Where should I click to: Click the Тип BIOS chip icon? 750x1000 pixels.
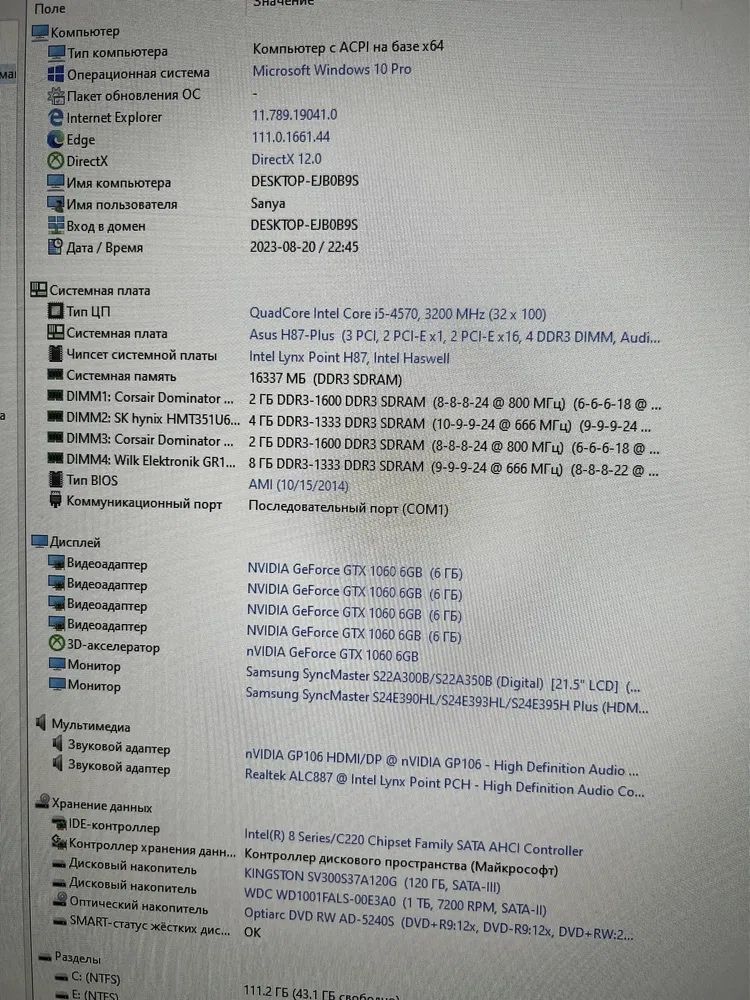(x=56, y=480)
